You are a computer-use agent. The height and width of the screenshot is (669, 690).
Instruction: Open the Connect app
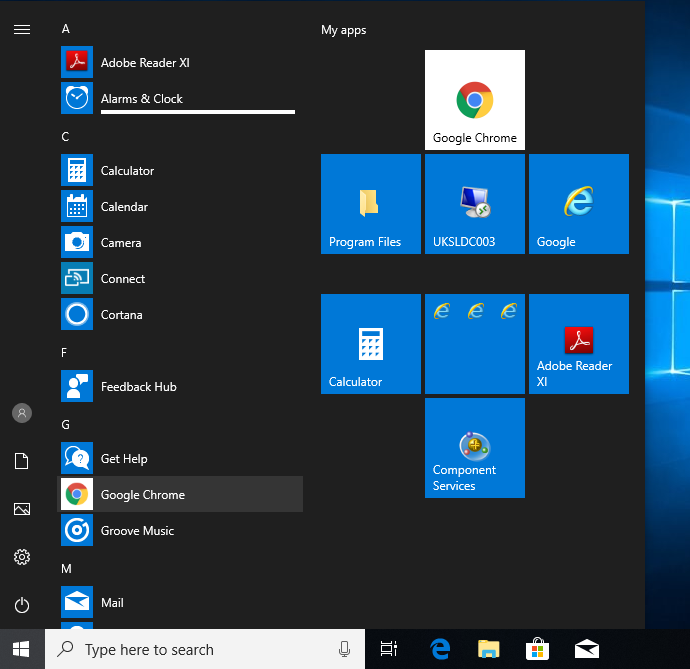click(x=180, y=279)
